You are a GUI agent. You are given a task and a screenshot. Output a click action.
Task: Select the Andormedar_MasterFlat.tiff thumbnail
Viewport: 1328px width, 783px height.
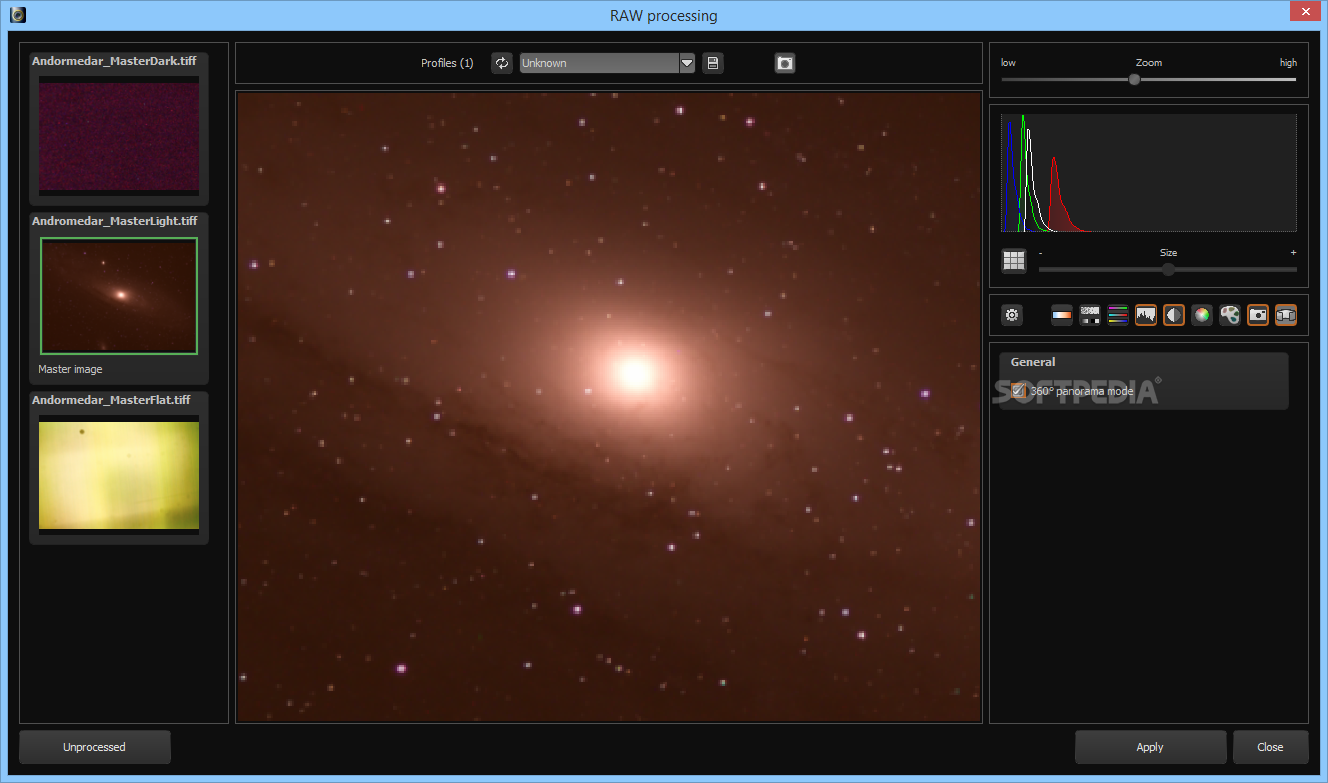click(x=119, y=475)
